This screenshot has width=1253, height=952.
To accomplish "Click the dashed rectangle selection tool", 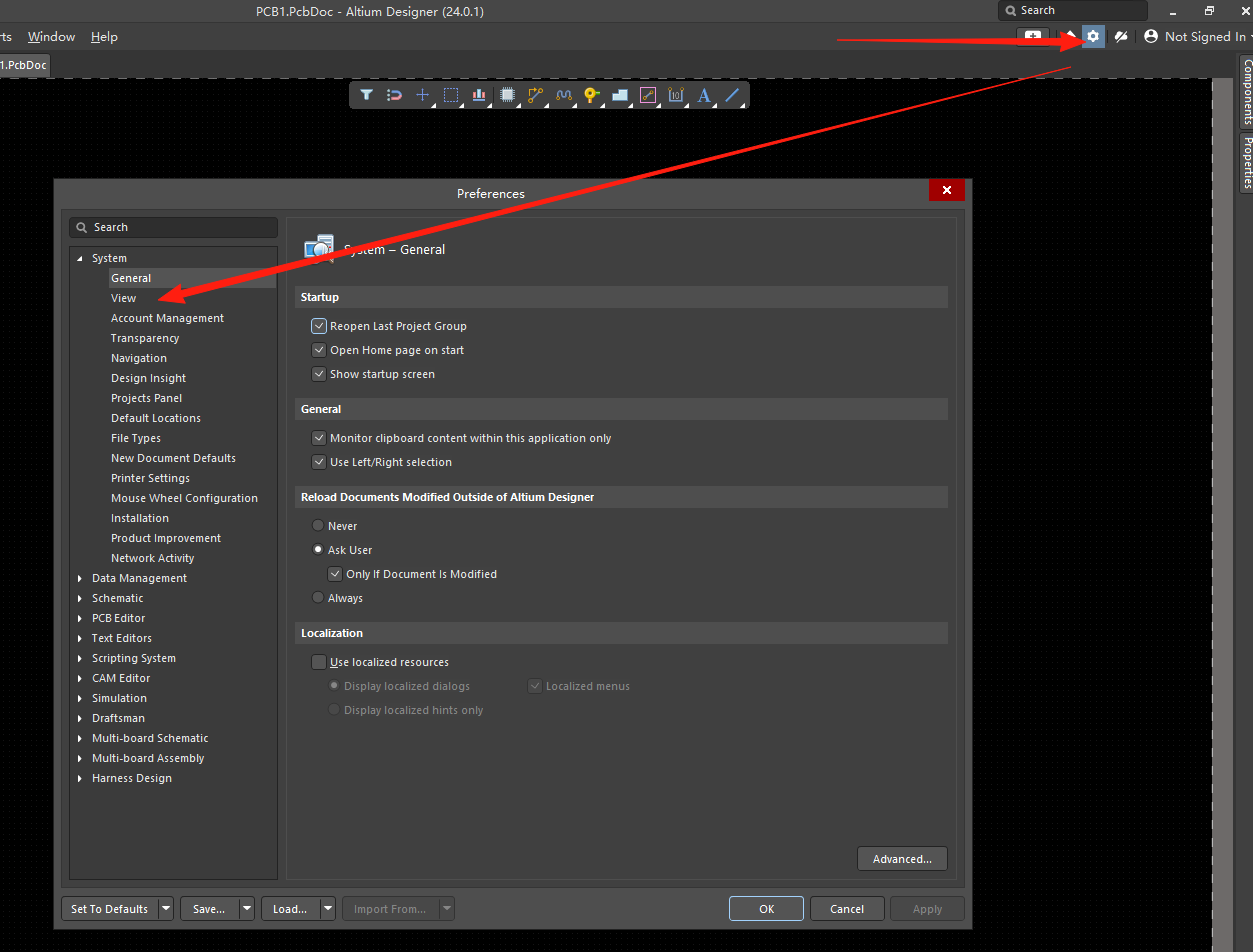I will pyautogui.click(x=451, y=95).
